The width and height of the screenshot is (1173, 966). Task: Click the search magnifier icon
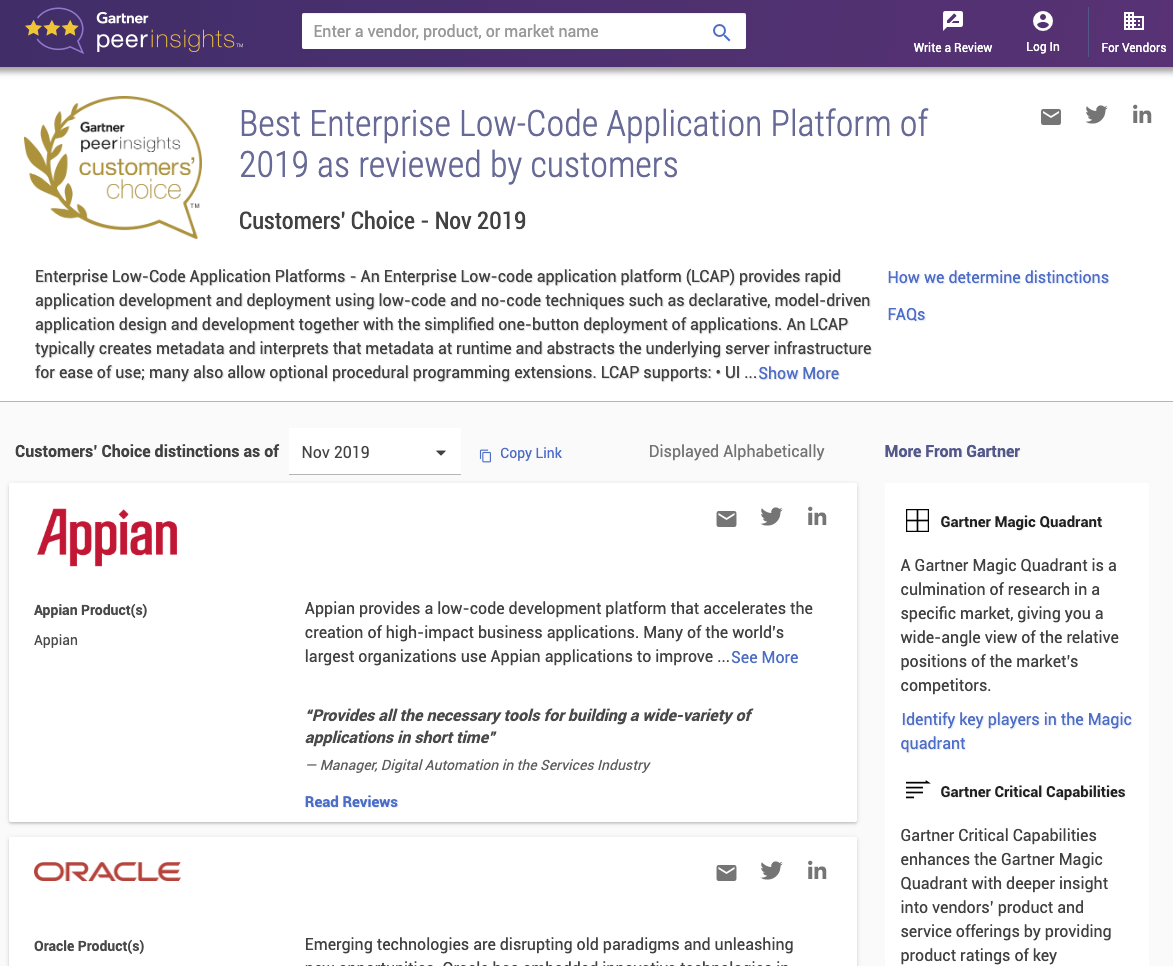point(720,32)
